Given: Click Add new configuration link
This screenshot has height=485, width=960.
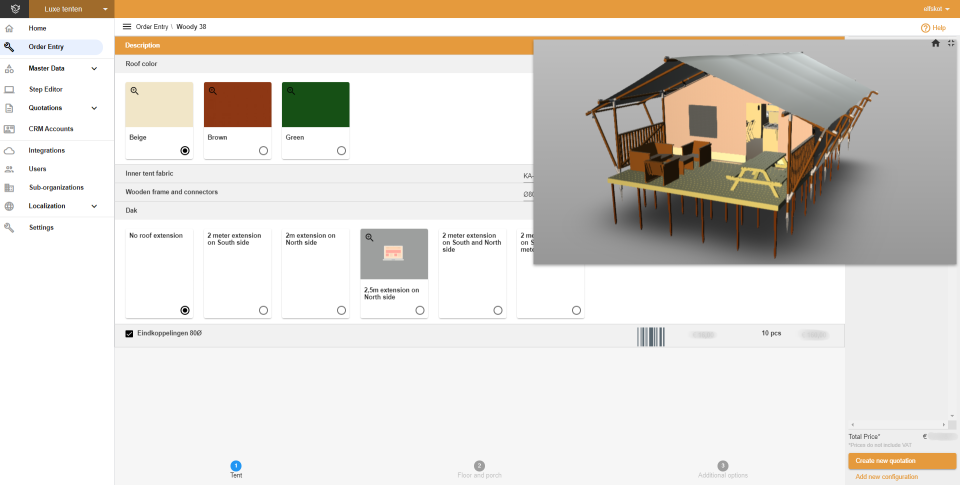Looking at the screenshot, I should coord(887,477).
